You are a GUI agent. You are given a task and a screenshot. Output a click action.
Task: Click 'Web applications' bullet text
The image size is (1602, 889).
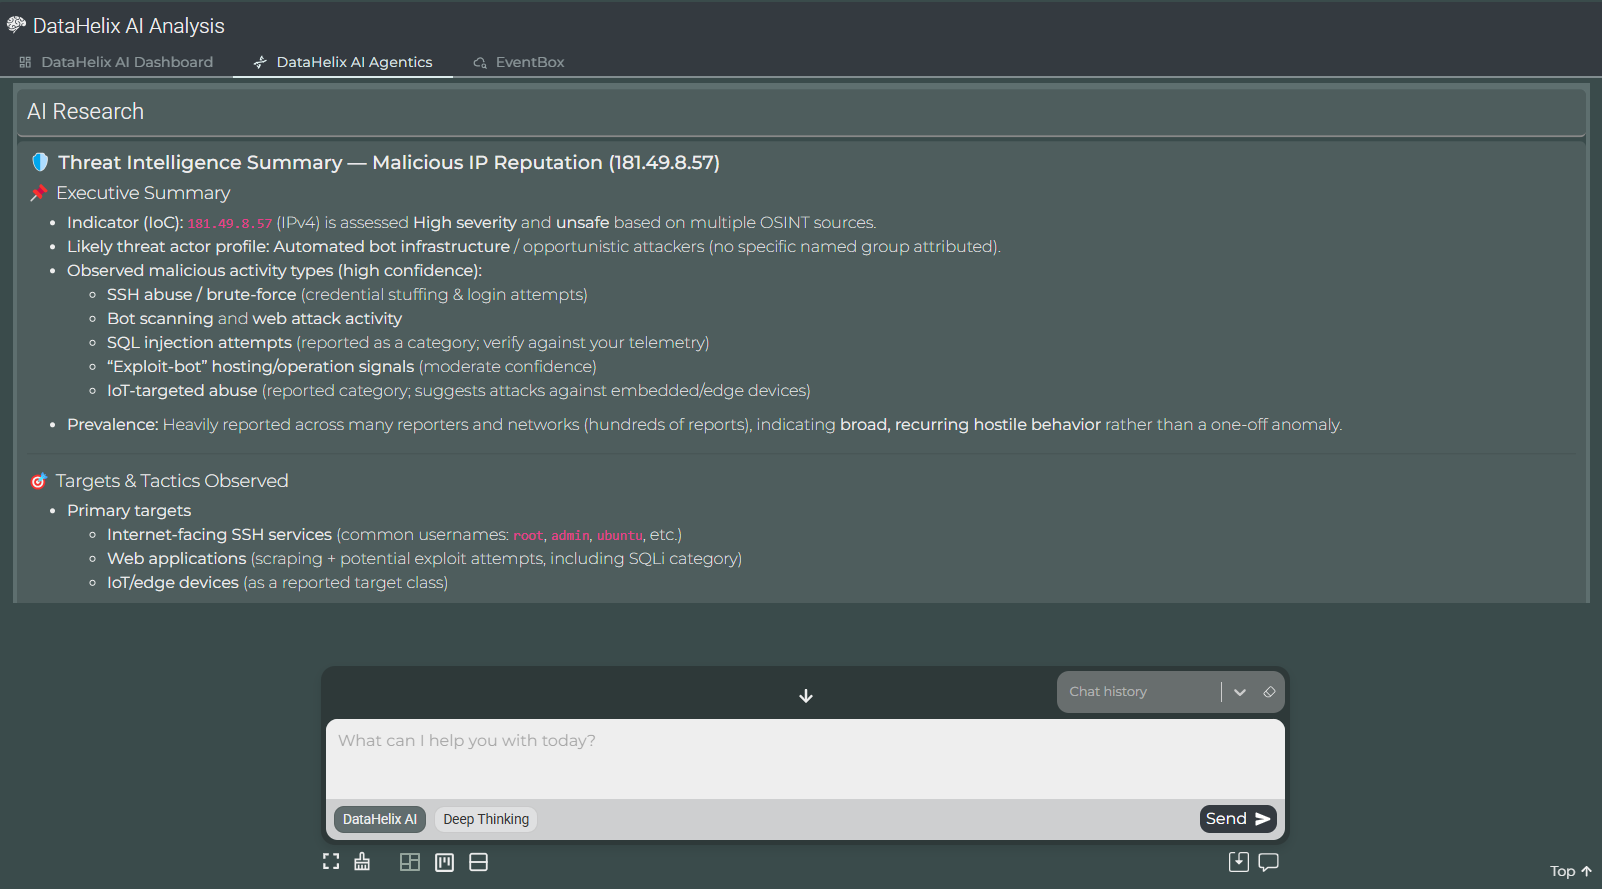click(x=176, y=559)
